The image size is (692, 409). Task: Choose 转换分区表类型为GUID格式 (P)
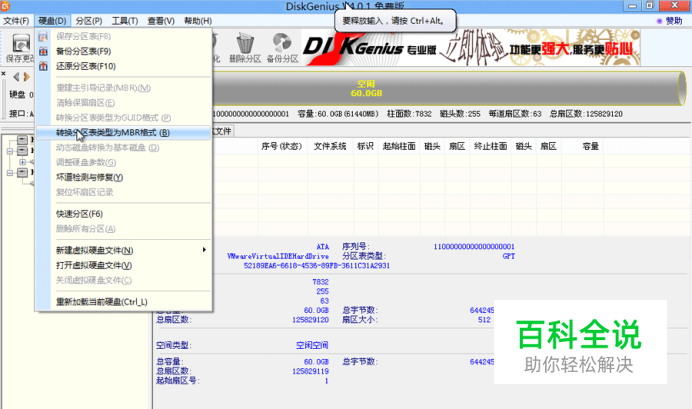pos(124,118)
